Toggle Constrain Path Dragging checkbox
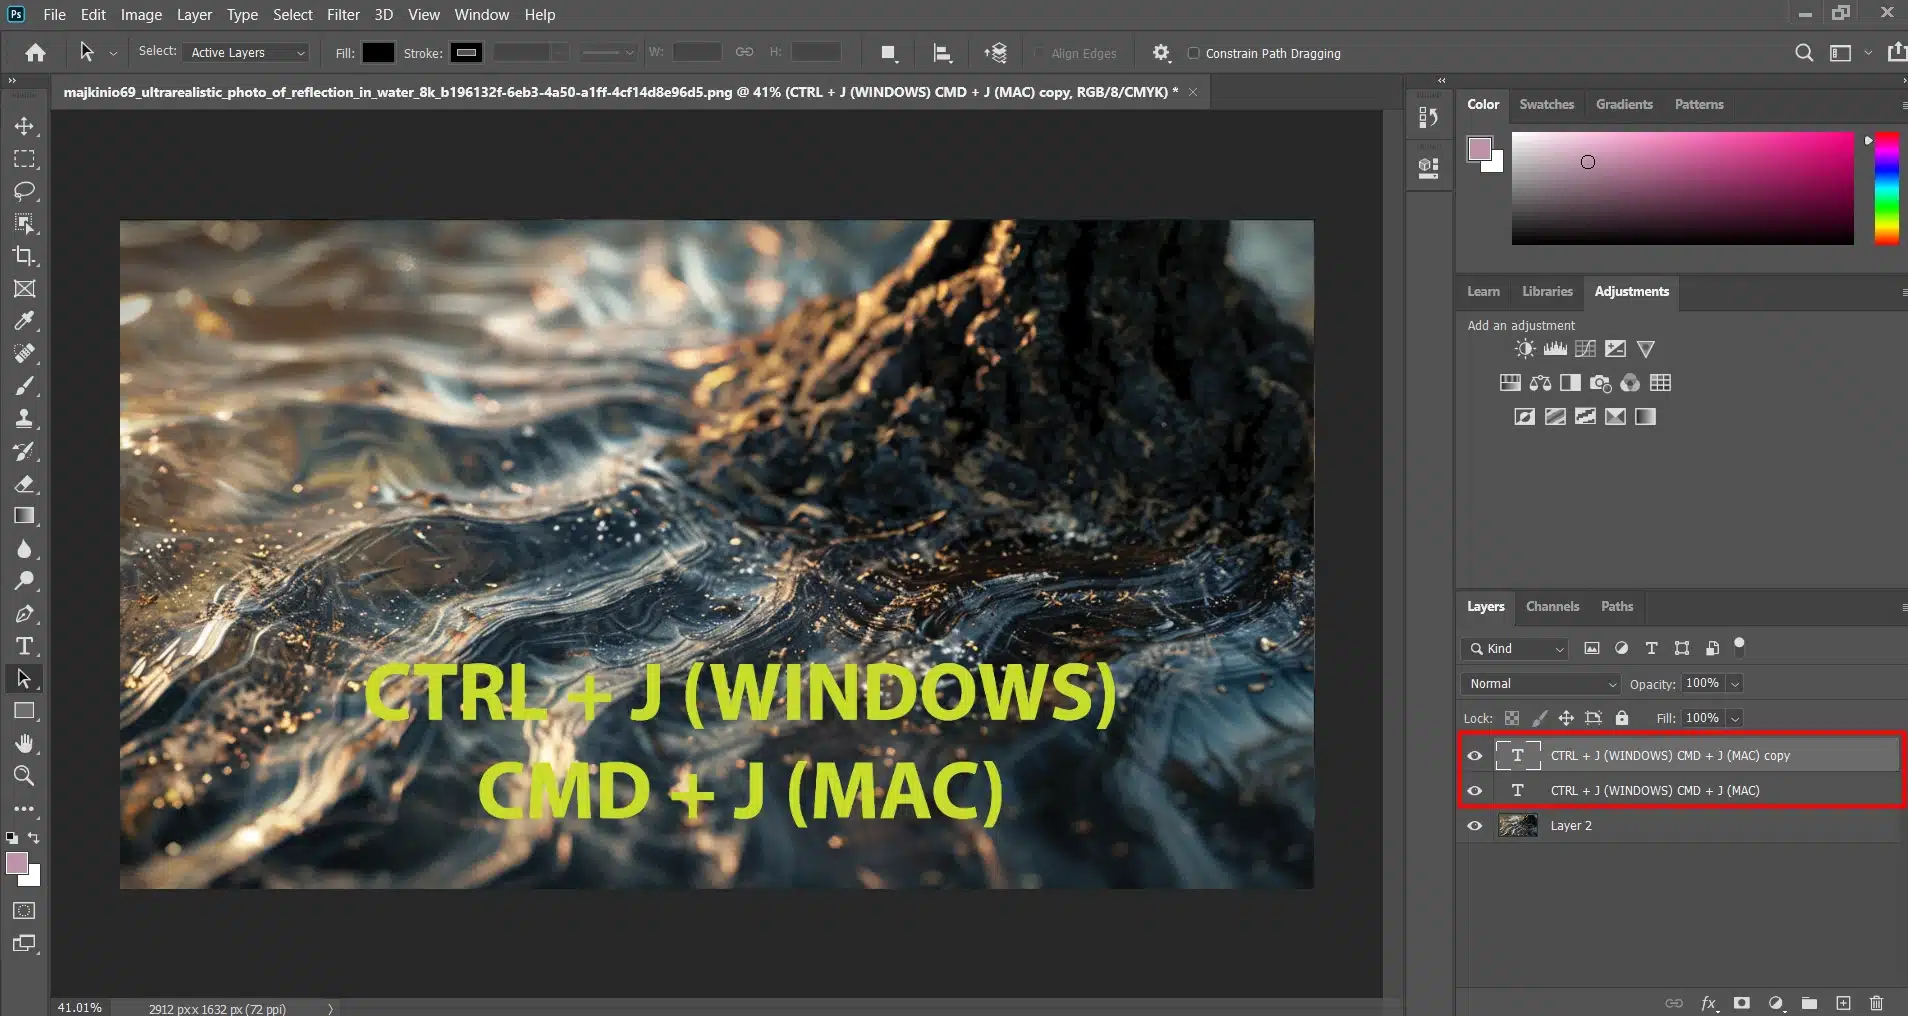Viewport: 1908px width, 1016px height. point(1193,53)
